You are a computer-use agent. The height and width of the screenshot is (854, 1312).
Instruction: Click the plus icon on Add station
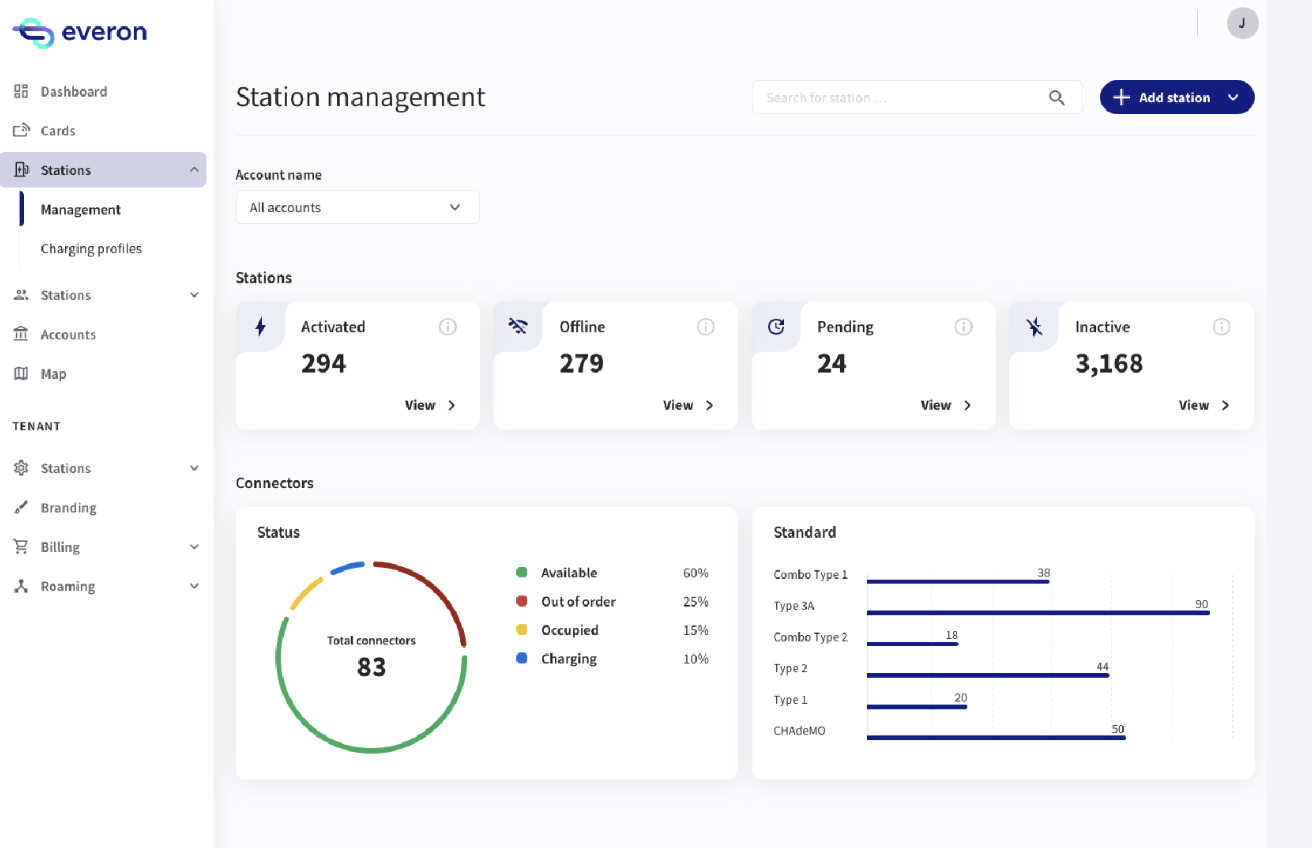(x=1121, y=97)
